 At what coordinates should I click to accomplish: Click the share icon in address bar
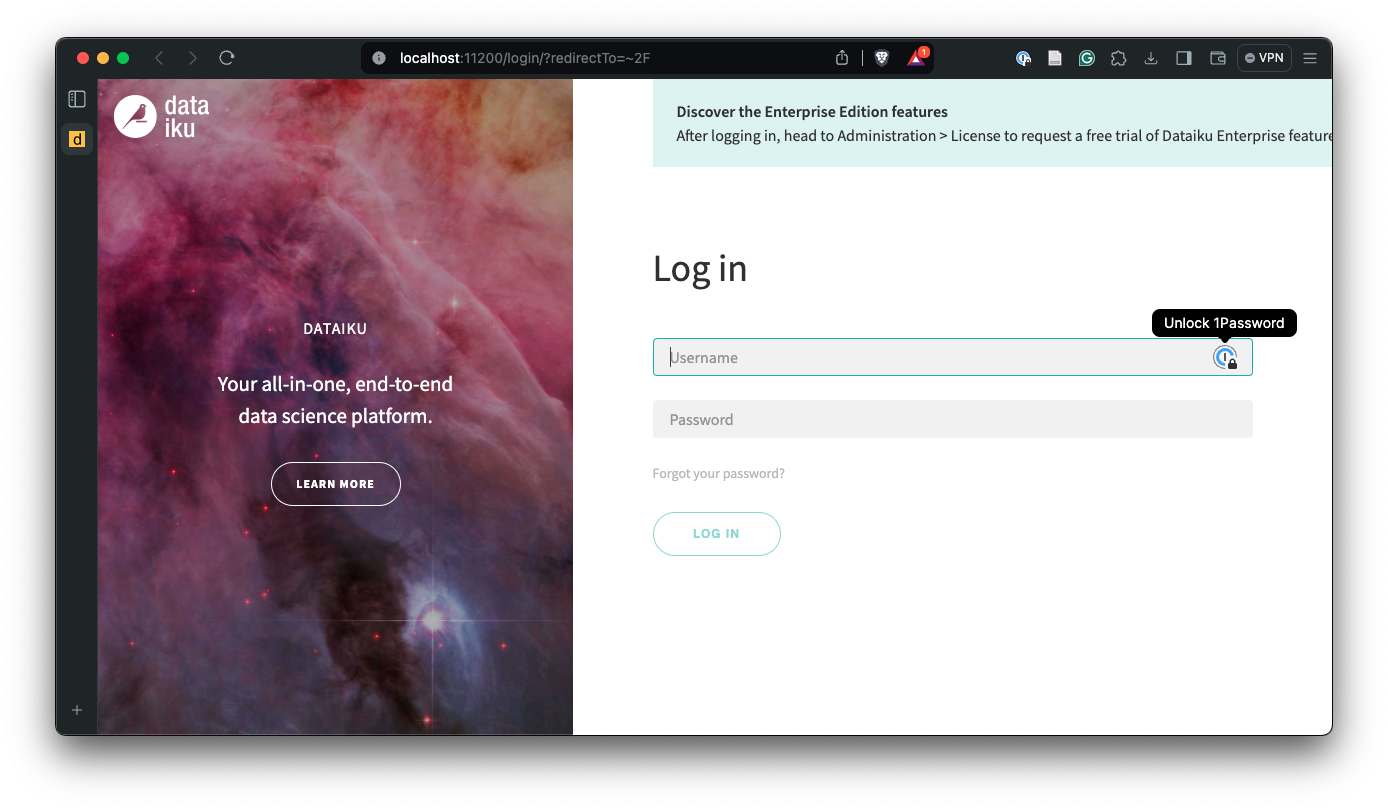coord(842,58)
